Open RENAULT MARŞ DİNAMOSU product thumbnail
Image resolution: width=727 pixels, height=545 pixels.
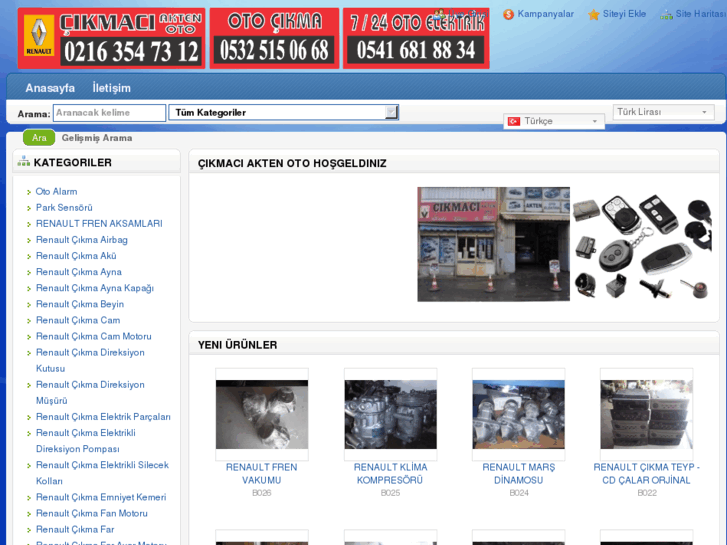pyautogui.click(x=518, y=414)
